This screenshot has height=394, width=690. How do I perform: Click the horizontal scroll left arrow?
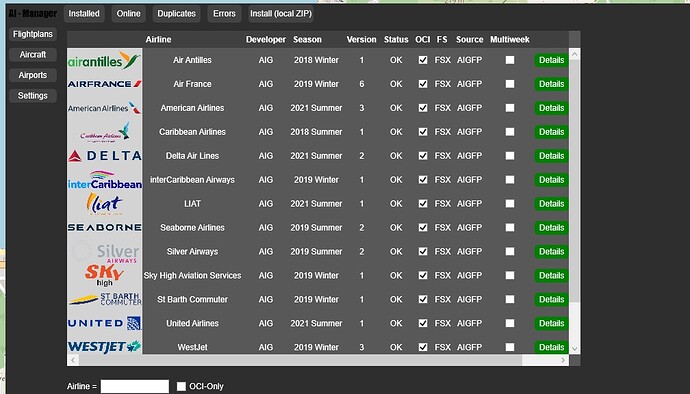(x=73, y=360)
